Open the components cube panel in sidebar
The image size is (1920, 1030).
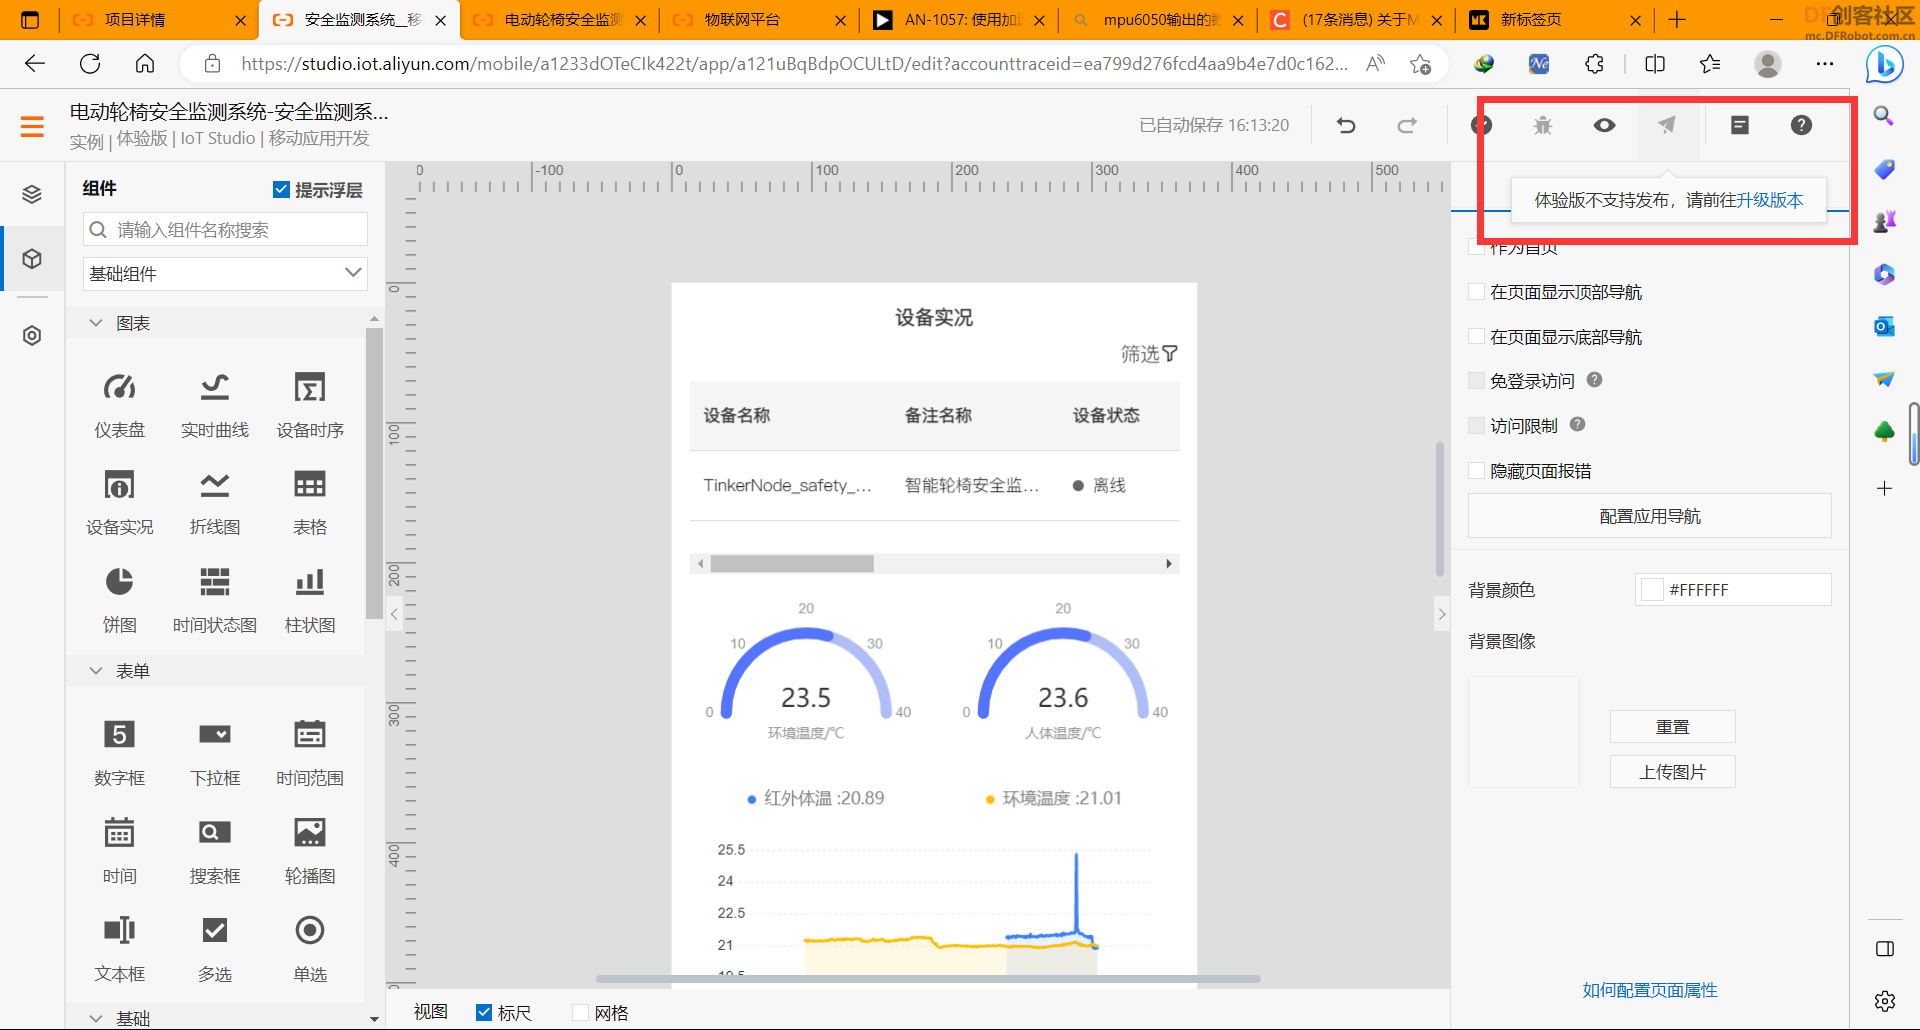click(32, 259)
